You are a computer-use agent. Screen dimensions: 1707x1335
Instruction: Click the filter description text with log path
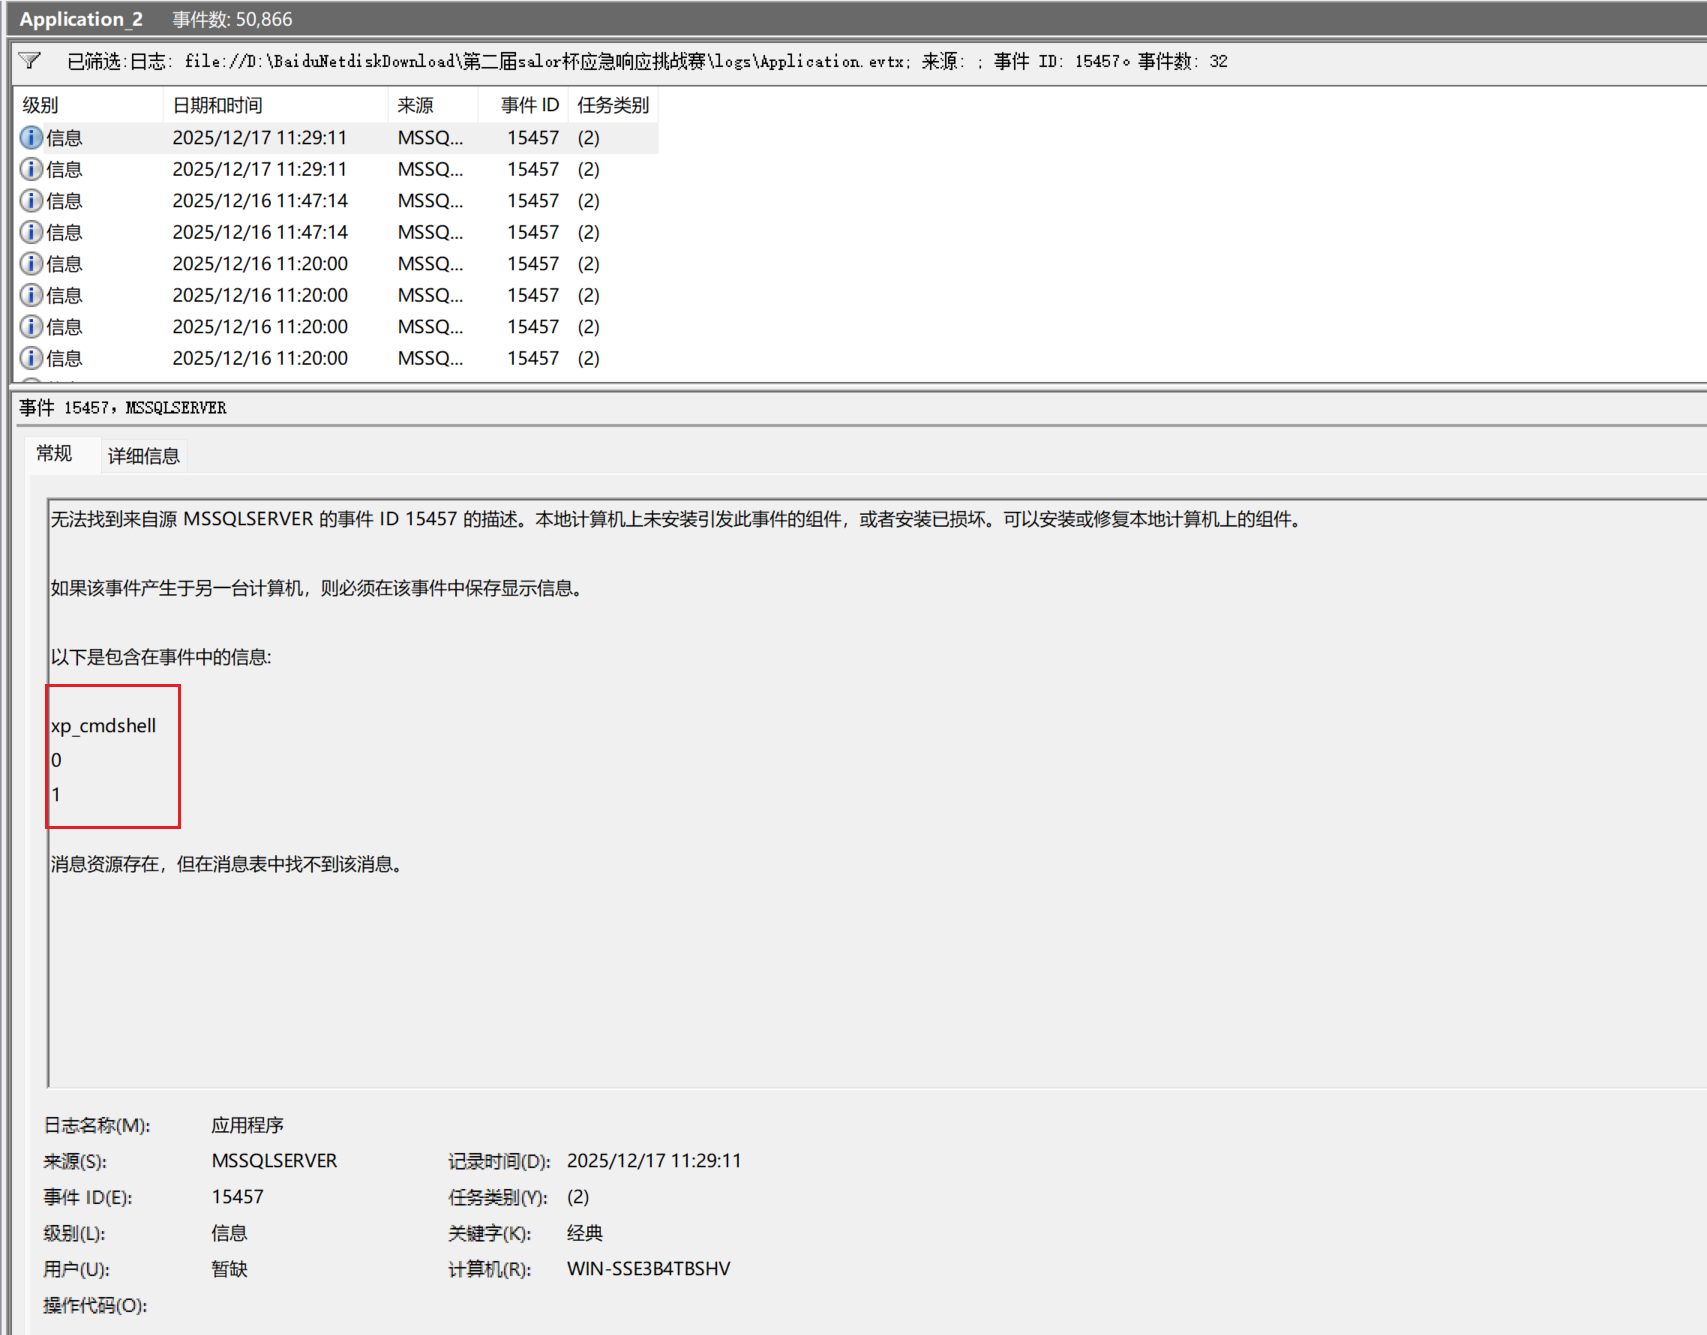click(647, 61)
